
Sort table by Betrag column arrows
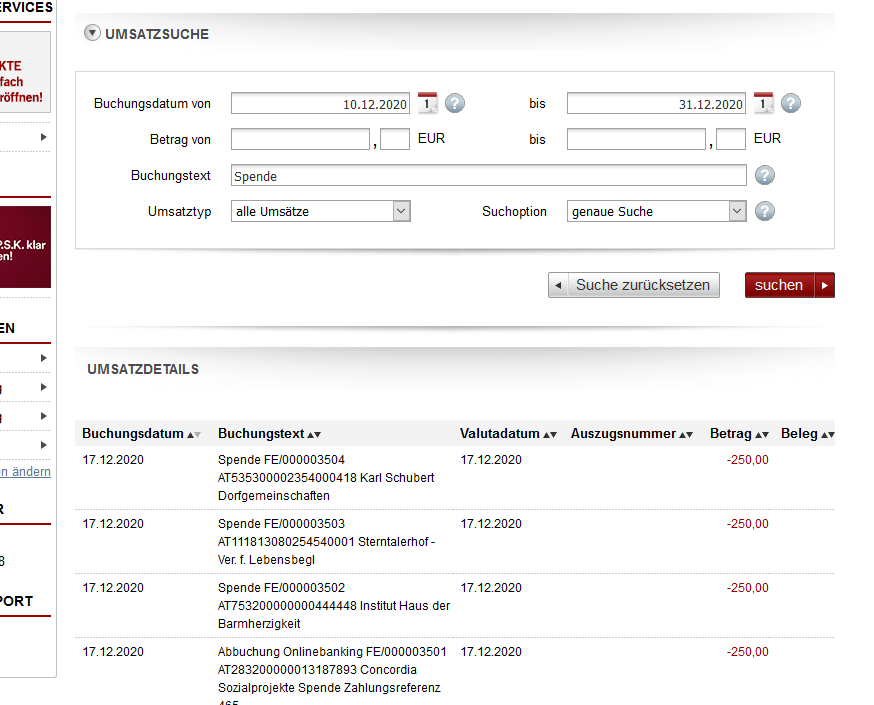tap(762, 435)
